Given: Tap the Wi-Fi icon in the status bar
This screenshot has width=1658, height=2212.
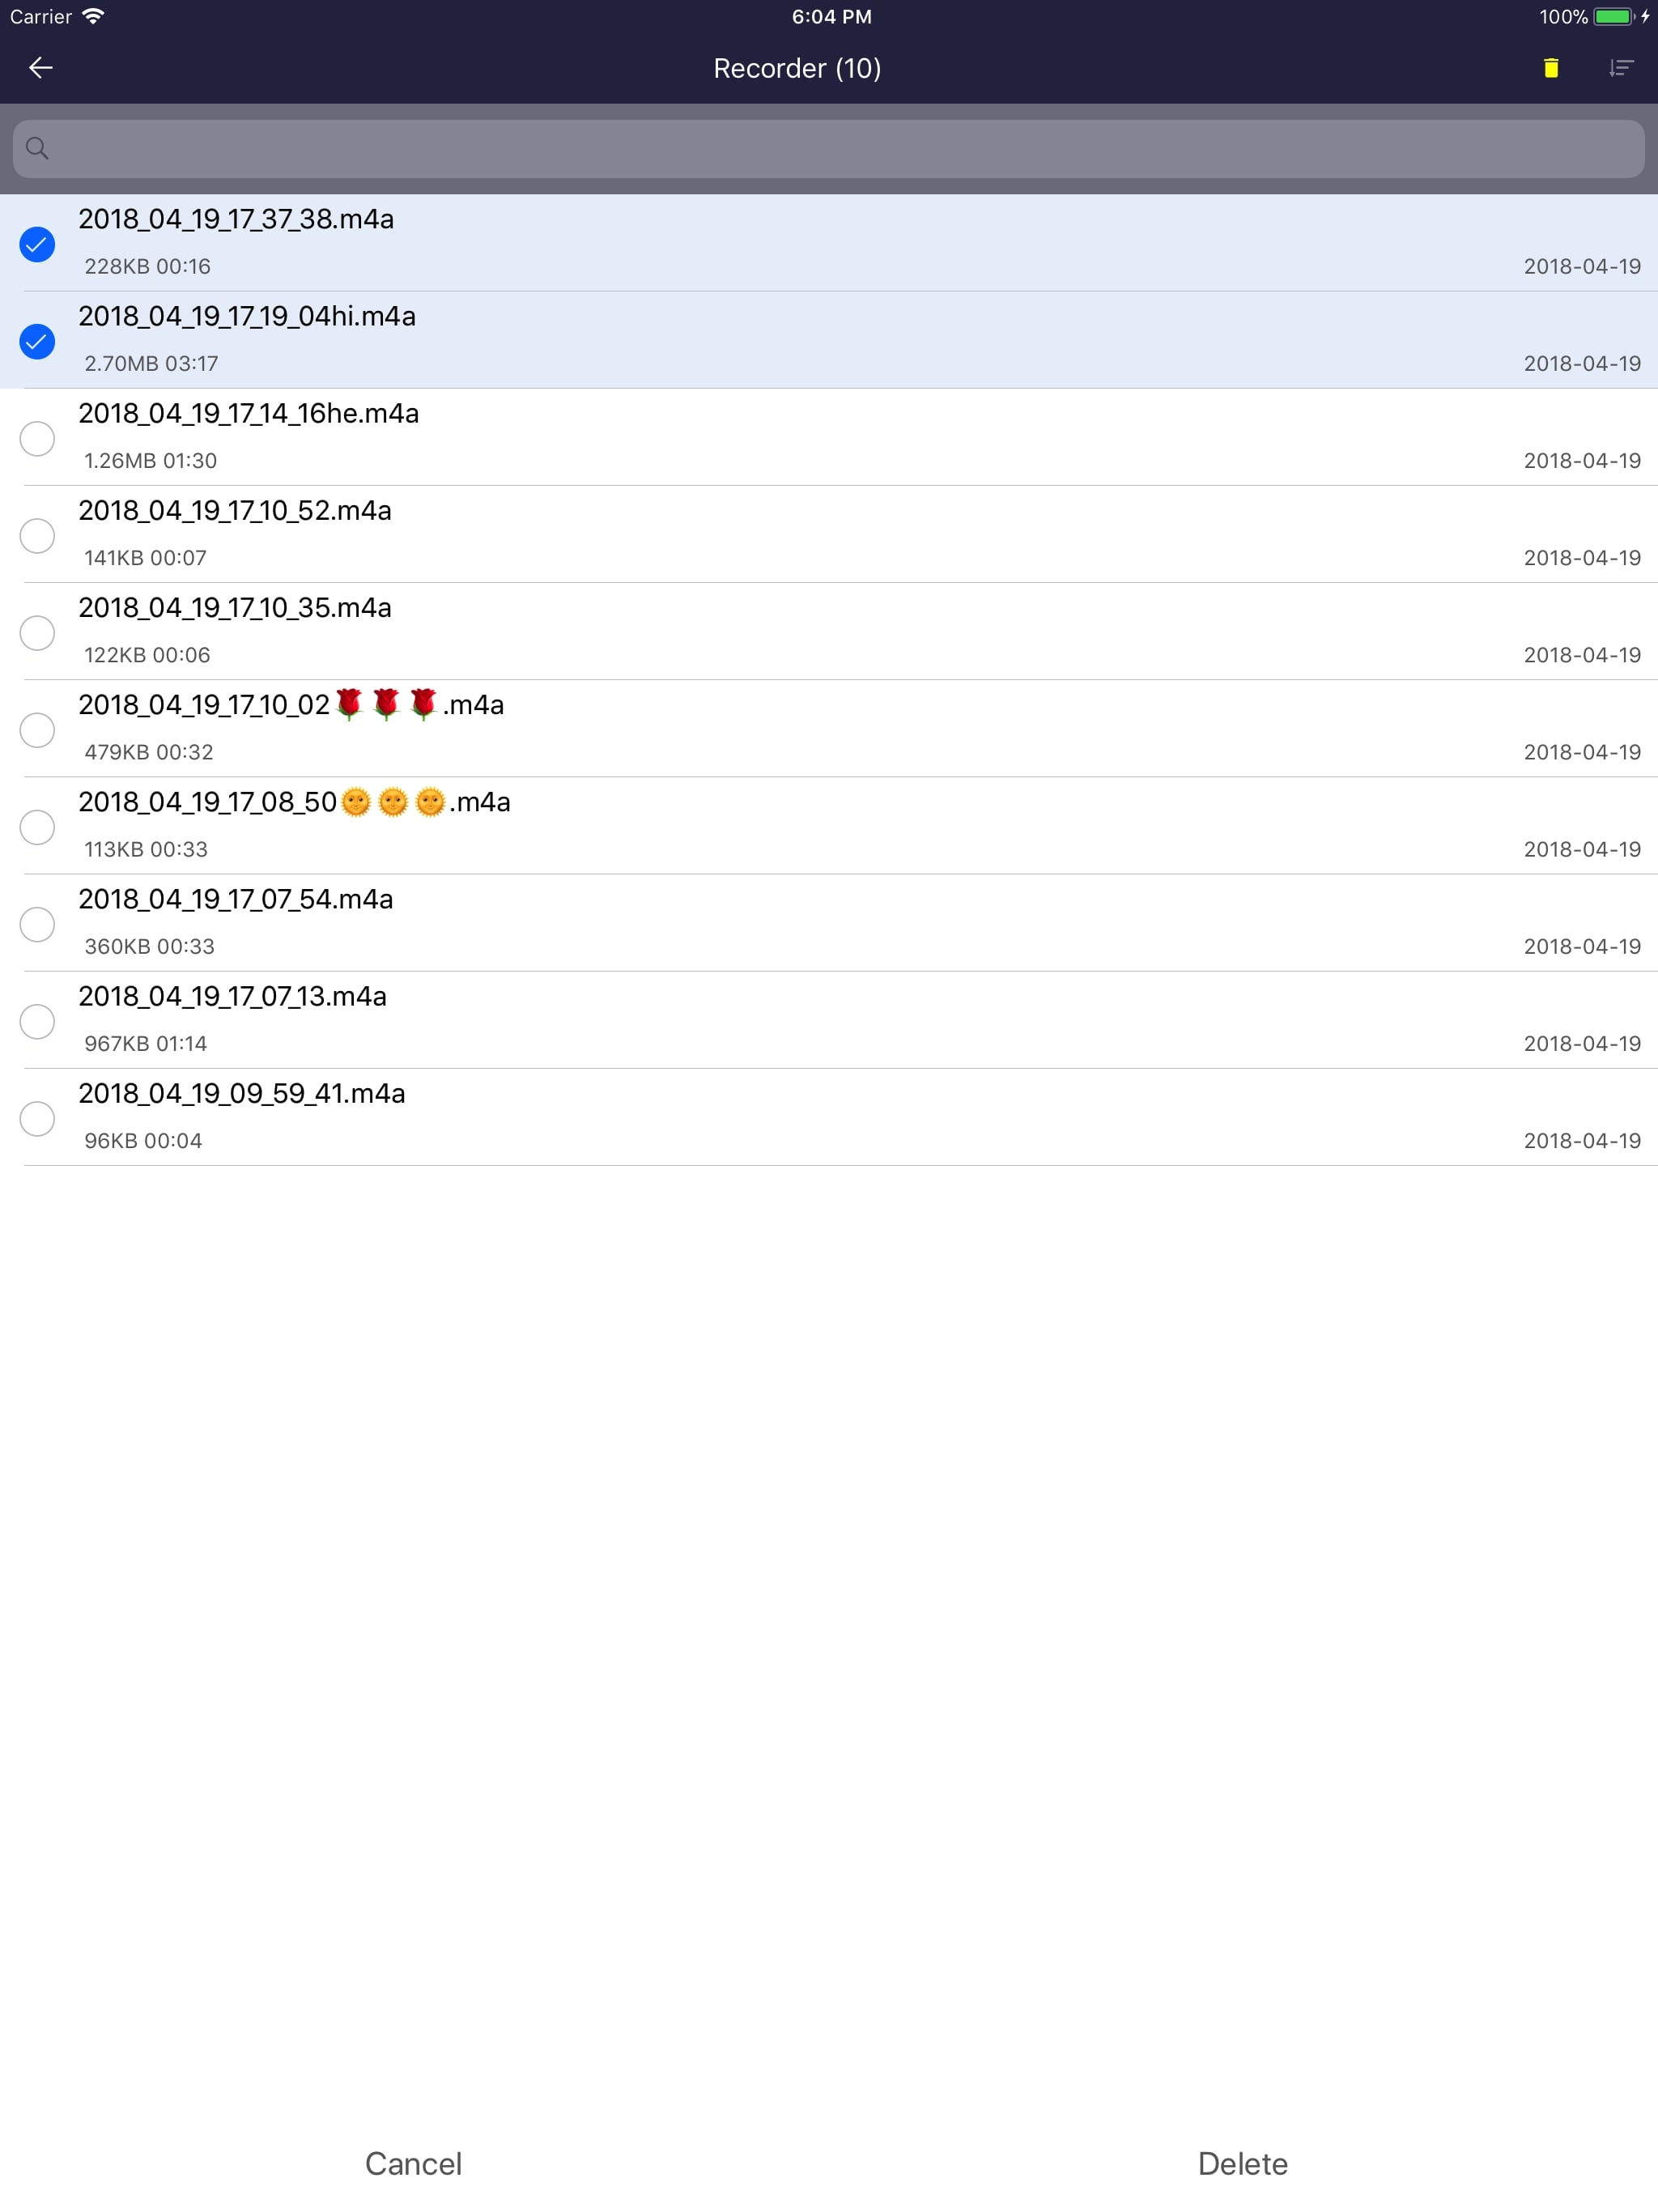Looking at the screenshot, I should click(x=93, y=15).
